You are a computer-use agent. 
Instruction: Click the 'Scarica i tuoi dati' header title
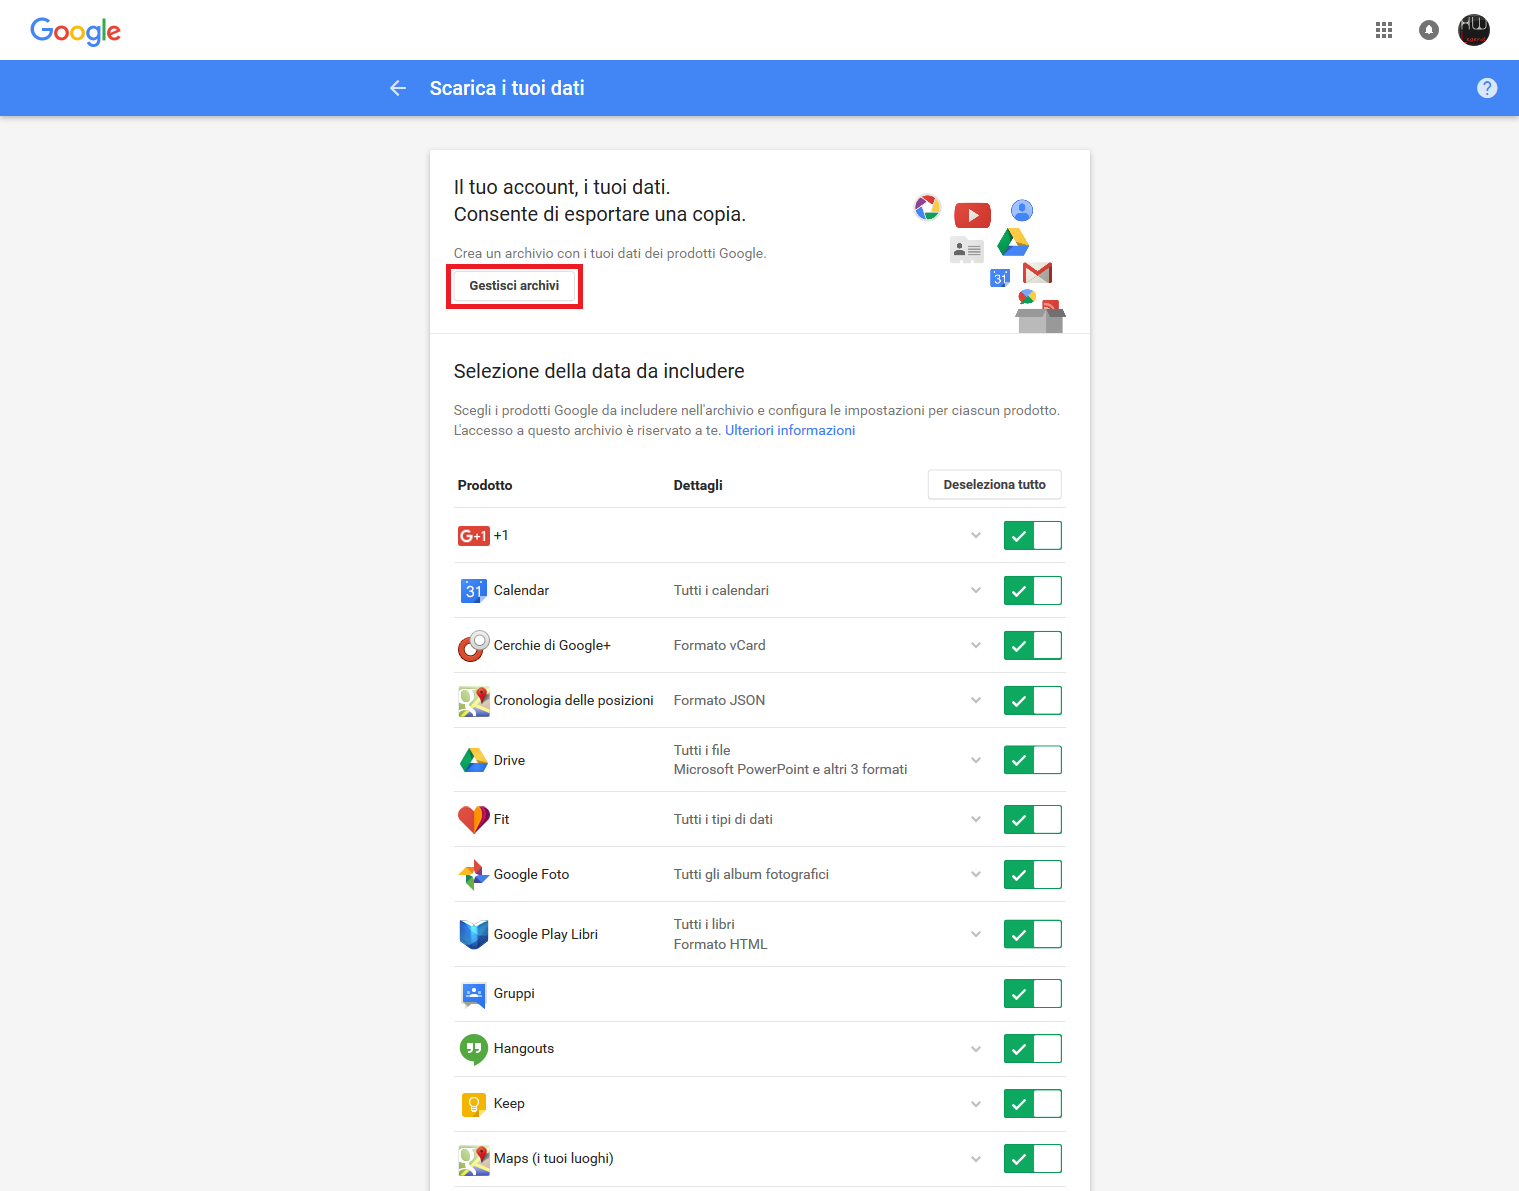coord(507,88)
